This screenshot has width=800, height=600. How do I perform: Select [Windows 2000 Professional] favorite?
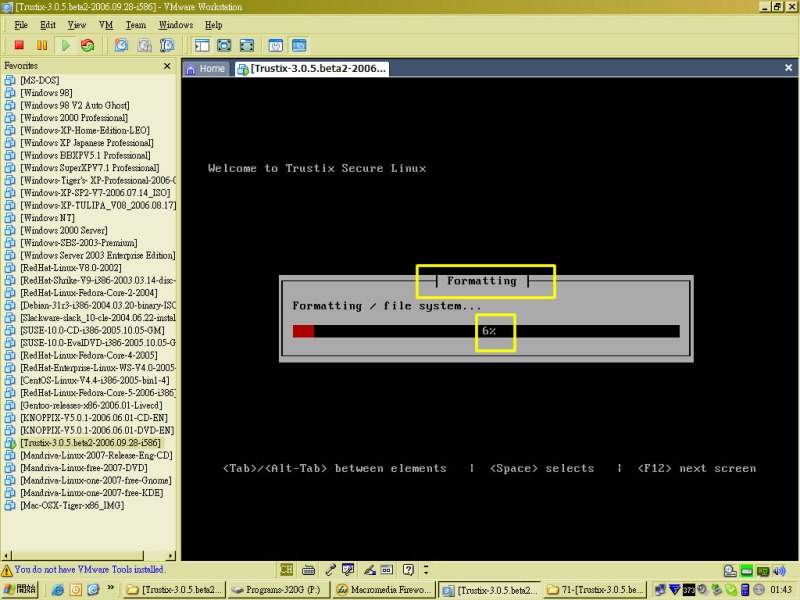coord(74,118)
